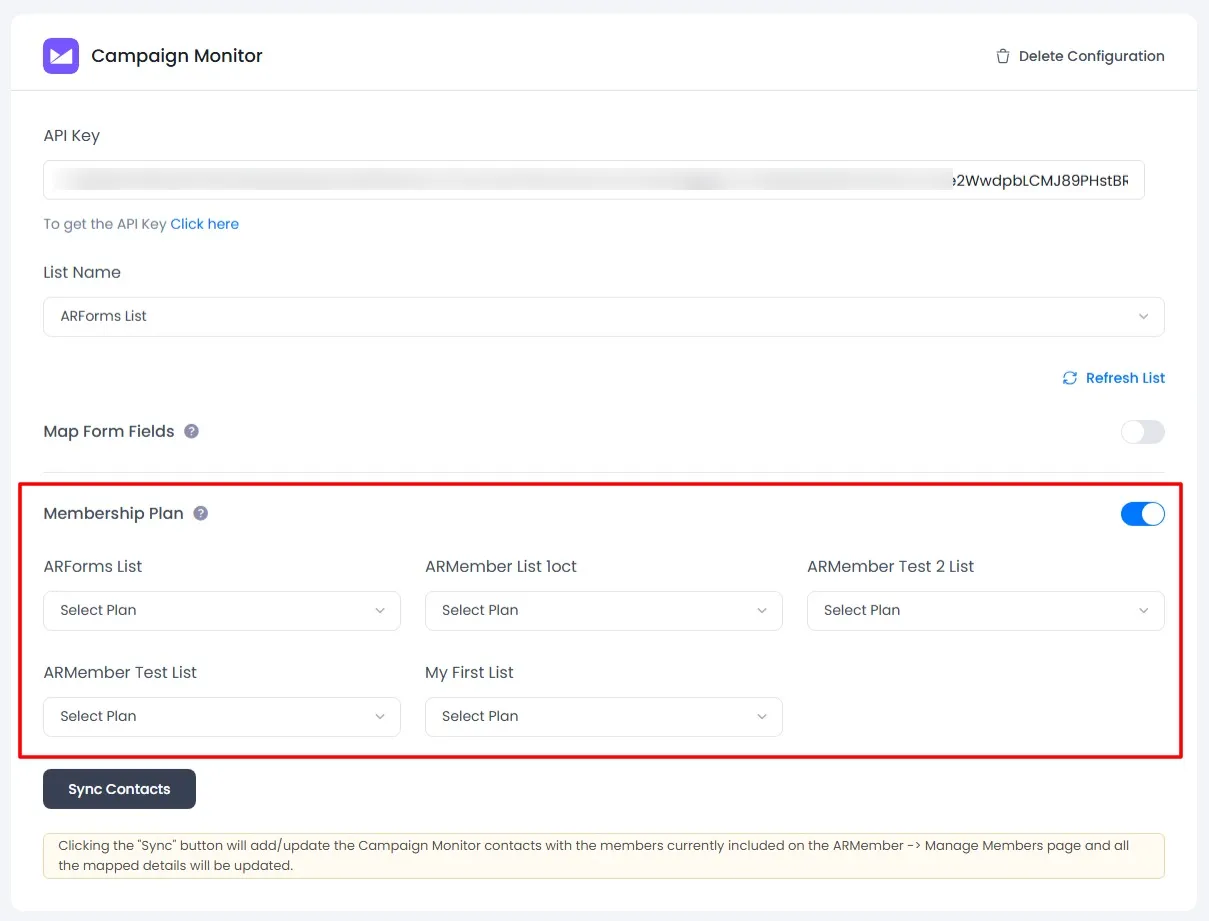Open the ARForms List plan dropdown
This screenshot has width=1209, height=921.
[221, 611]
